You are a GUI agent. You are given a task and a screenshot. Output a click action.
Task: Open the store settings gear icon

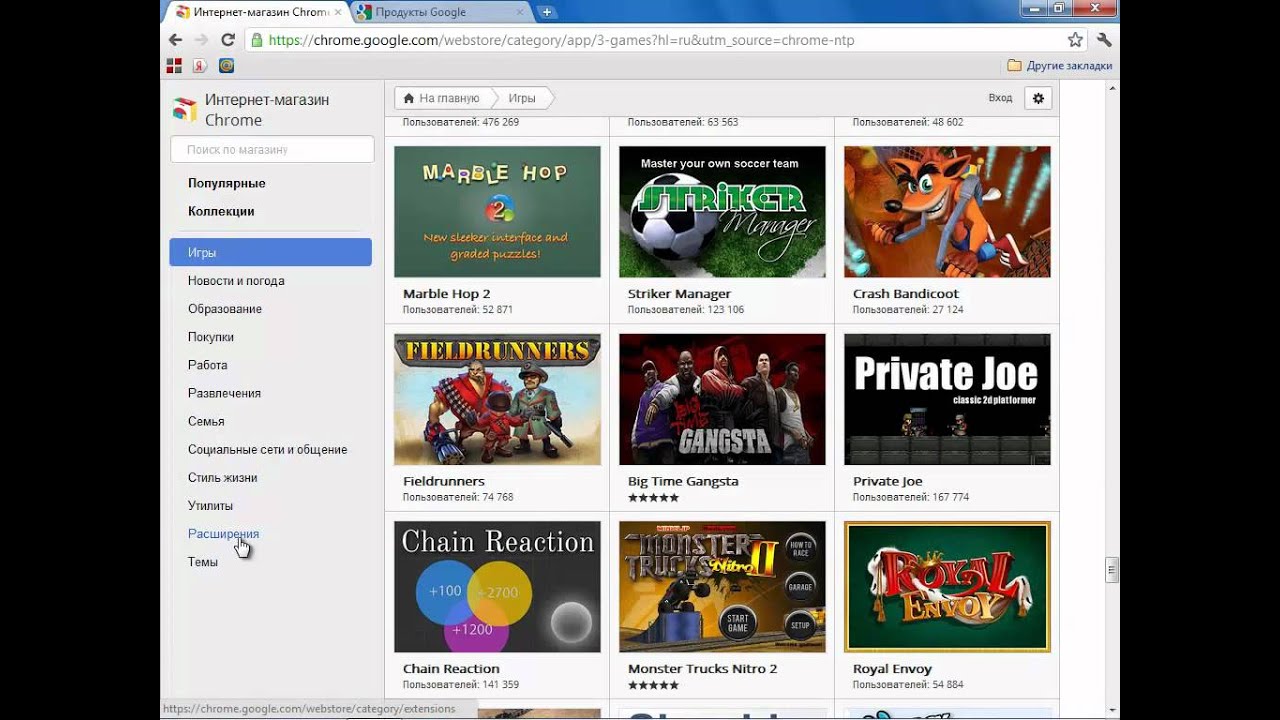click(x=1038, y=98)
